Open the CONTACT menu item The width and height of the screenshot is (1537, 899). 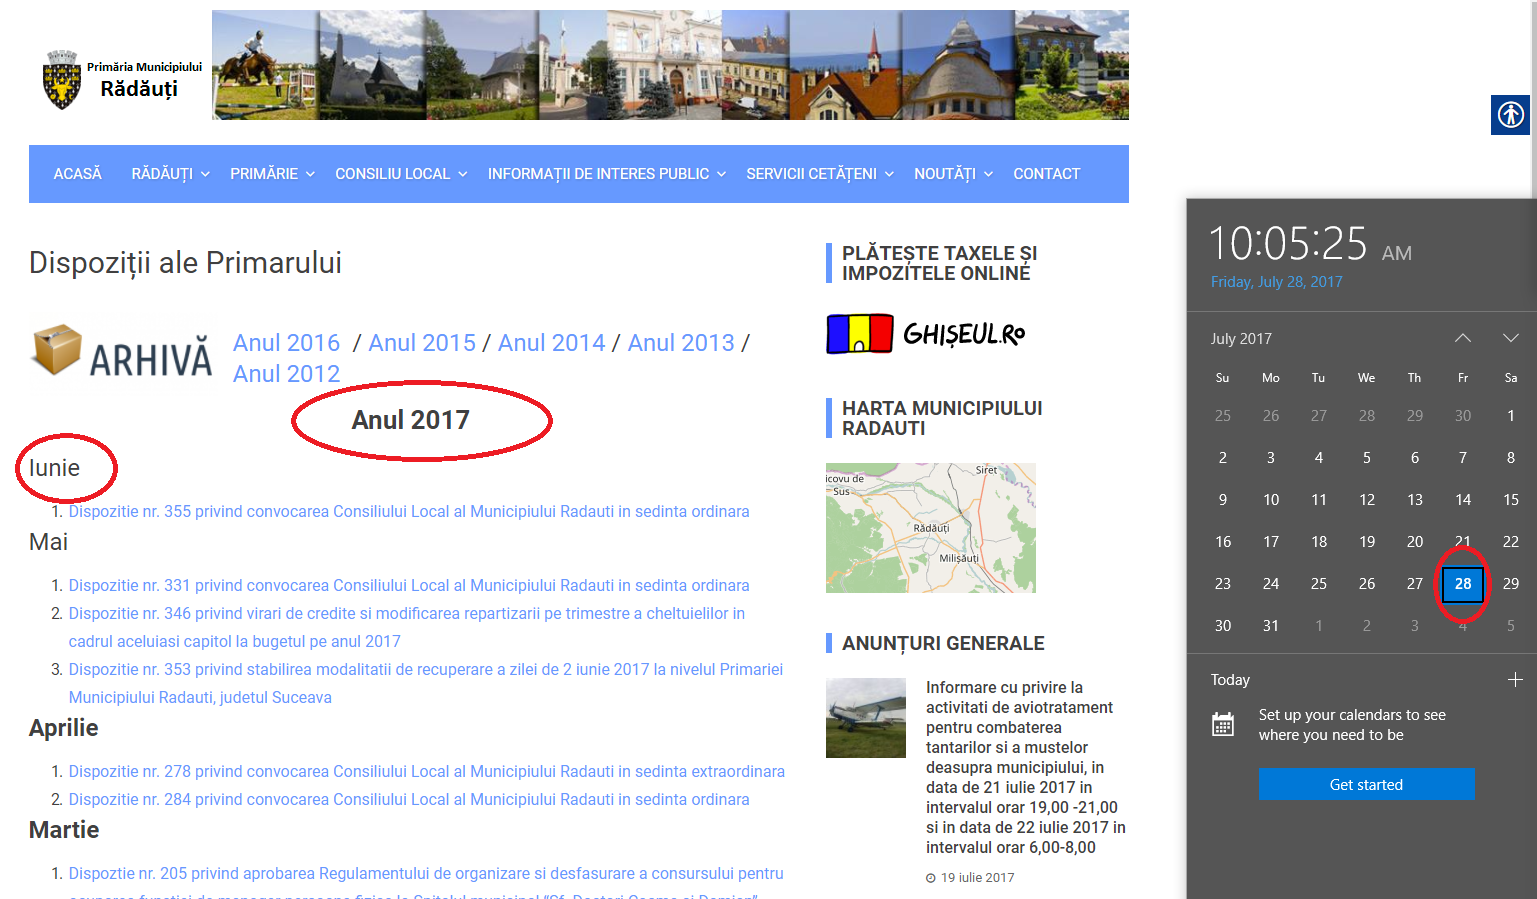1046,174
